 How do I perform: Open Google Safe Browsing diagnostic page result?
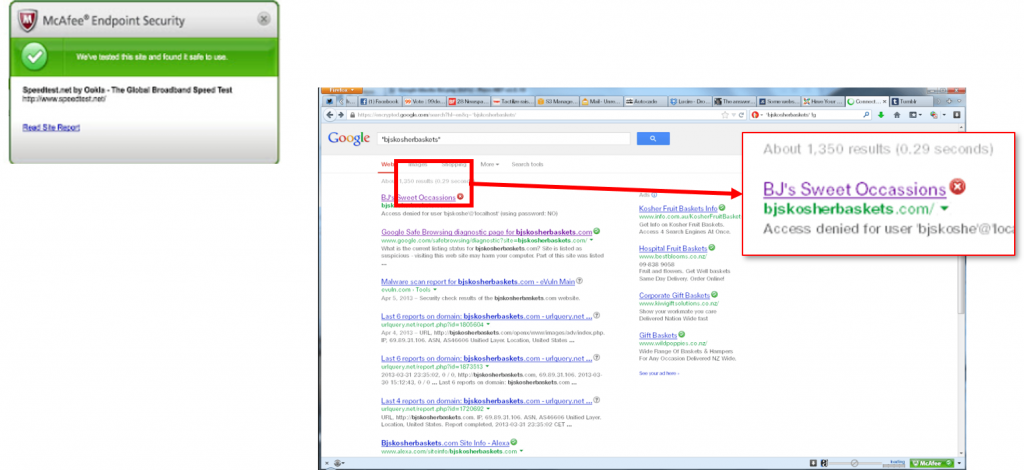487,232
